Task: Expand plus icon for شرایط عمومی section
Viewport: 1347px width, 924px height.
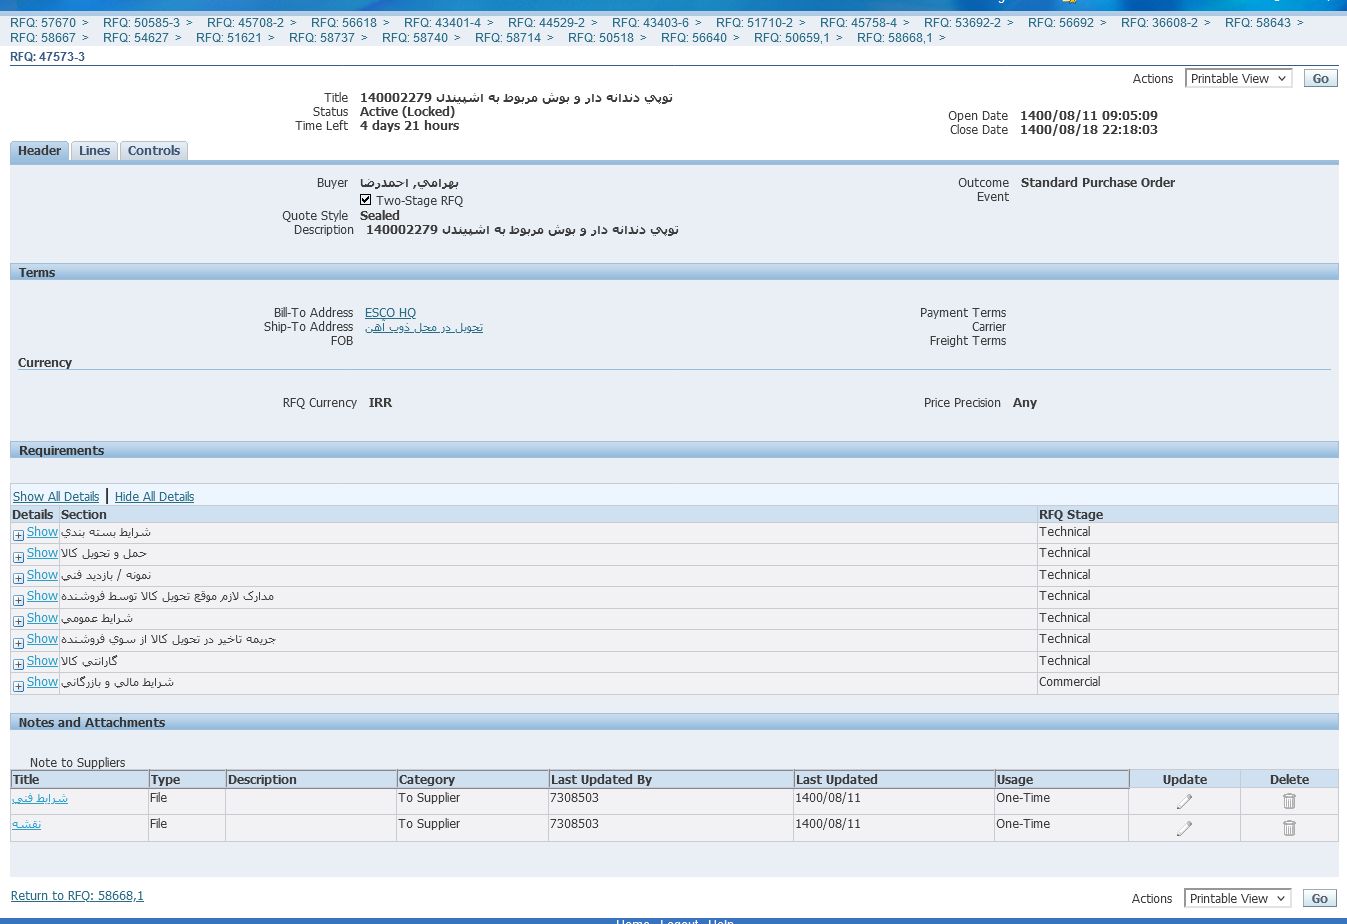Action: coord(18,621)
